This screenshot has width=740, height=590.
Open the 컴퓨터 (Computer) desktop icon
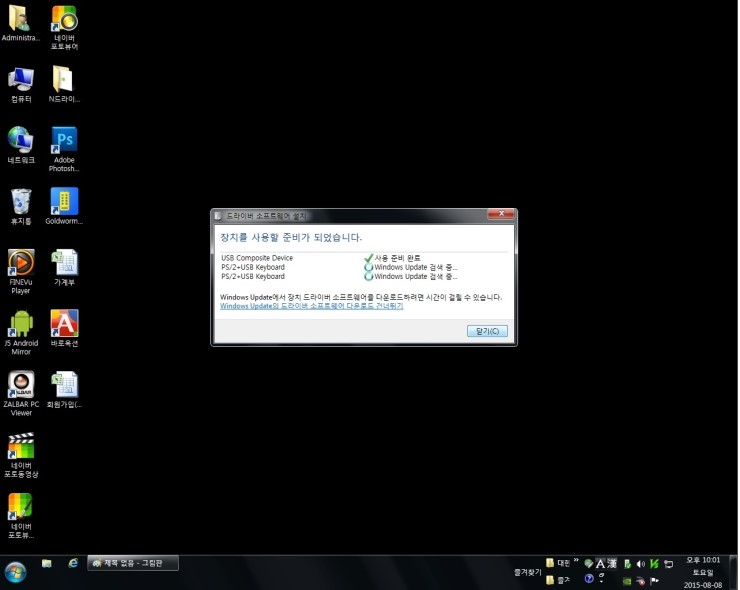point(21,80)
